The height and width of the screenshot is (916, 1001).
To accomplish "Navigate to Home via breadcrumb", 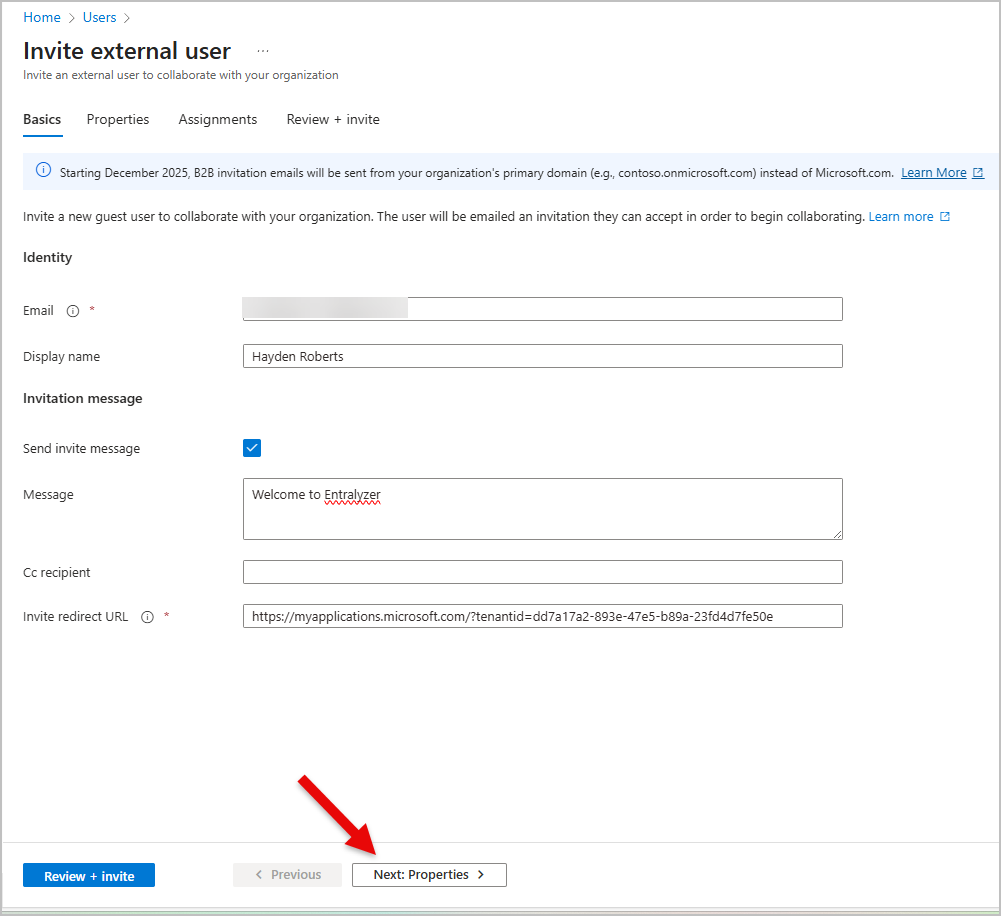I will (41, 17).
